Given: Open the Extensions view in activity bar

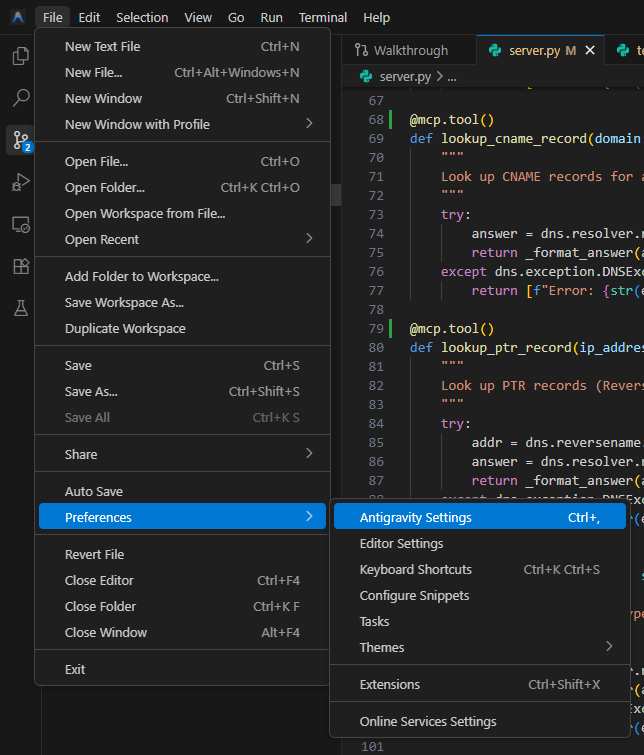Looking at the screenshot, I should pyautogui.click(x=20, y=266).
